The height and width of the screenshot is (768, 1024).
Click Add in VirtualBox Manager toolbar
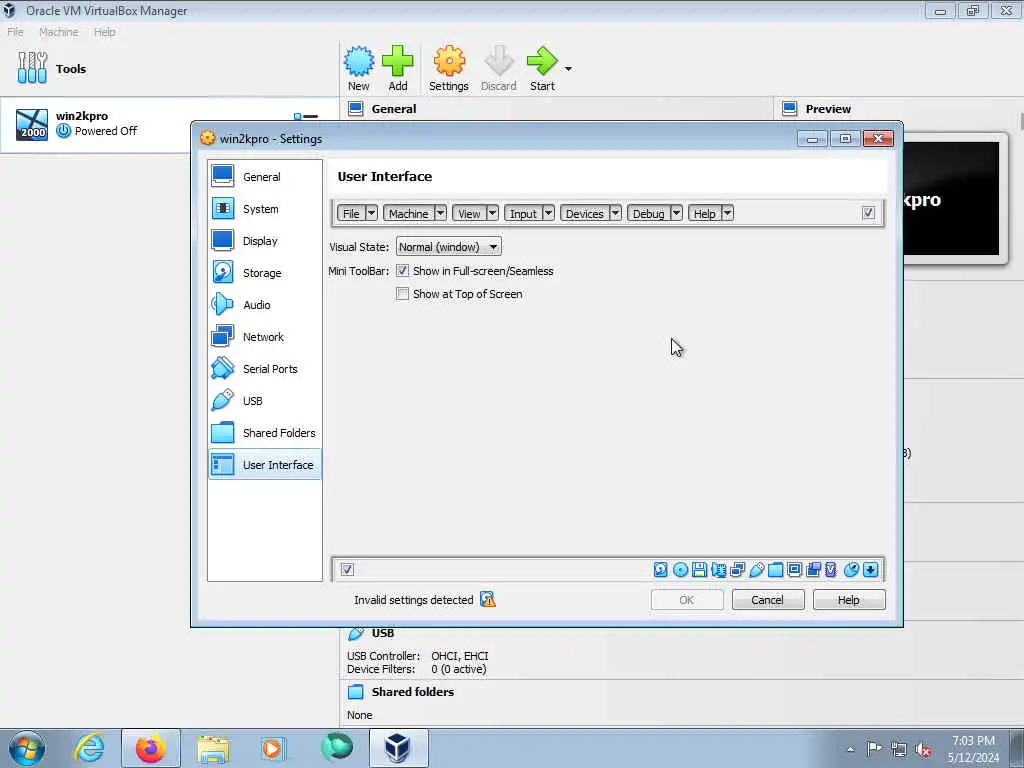398,69
